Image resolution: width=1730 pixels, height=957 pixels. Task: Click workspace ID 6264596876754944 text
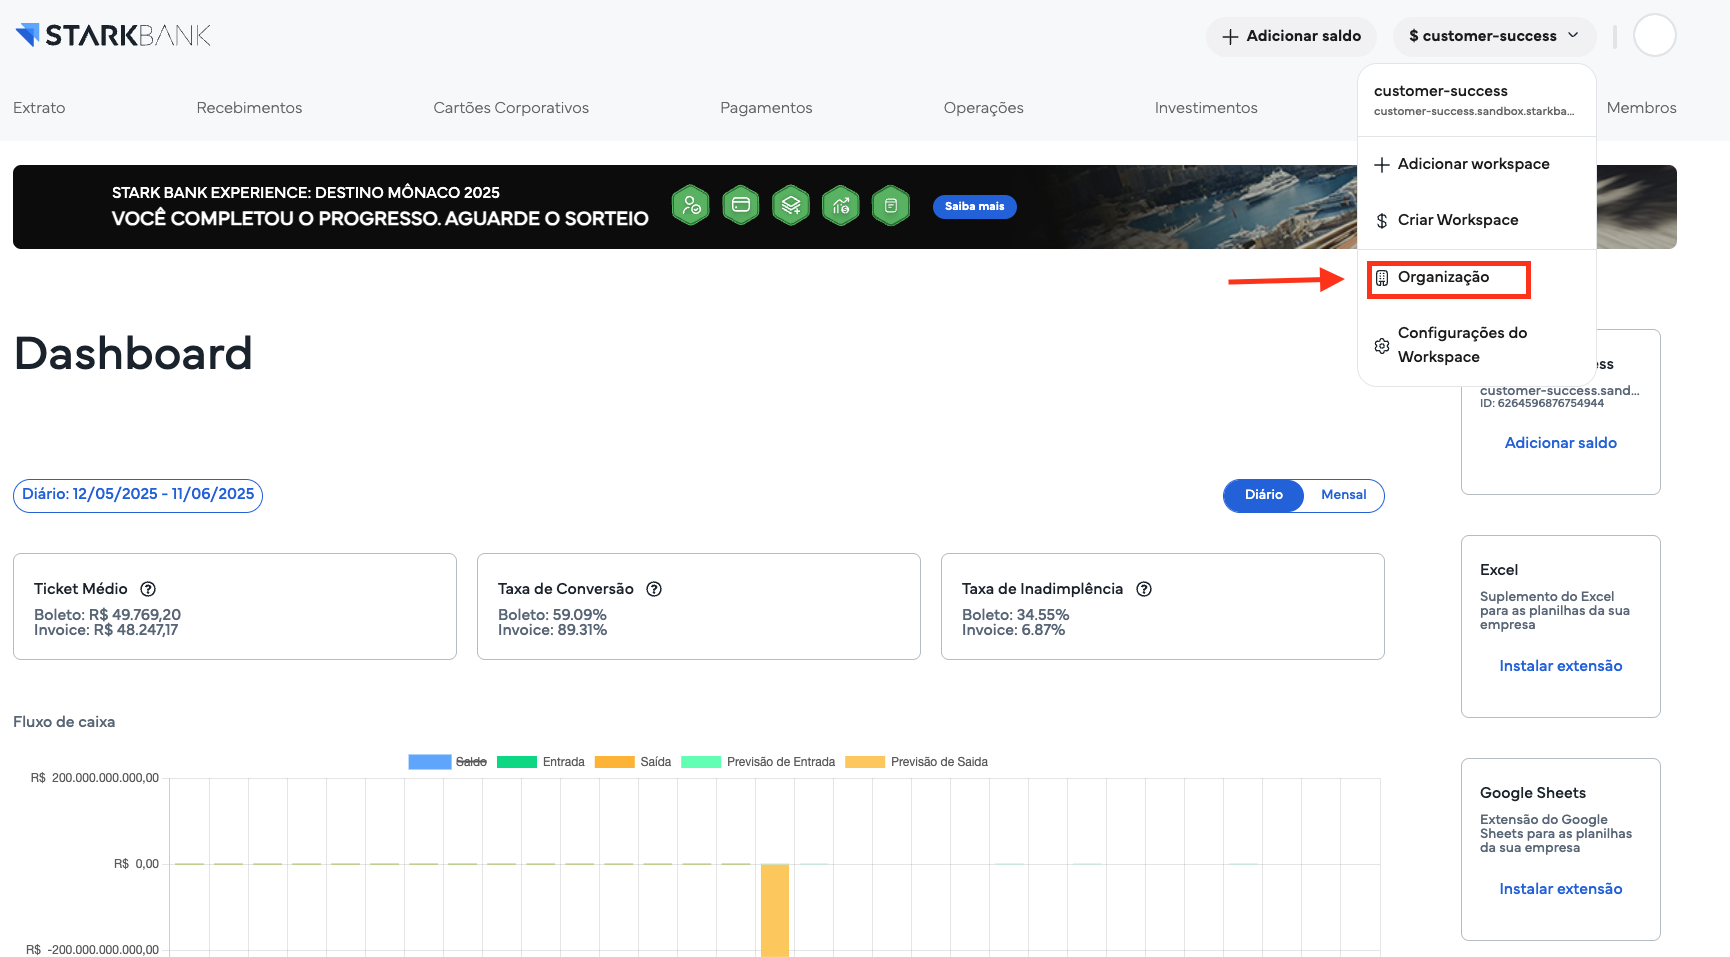(1542, 404)
